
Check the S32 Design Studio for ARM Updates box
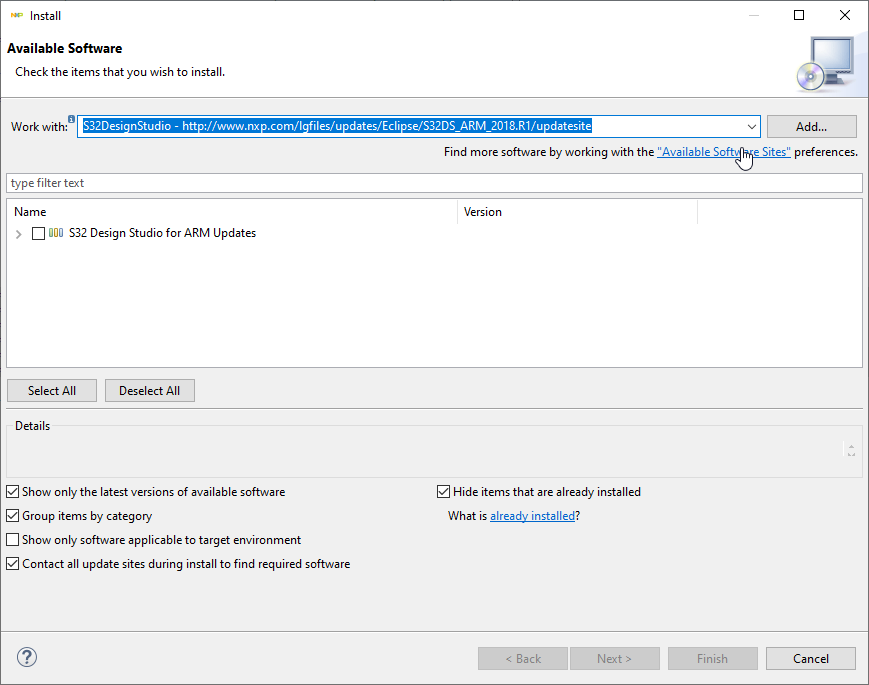click(x=38, y=233)
